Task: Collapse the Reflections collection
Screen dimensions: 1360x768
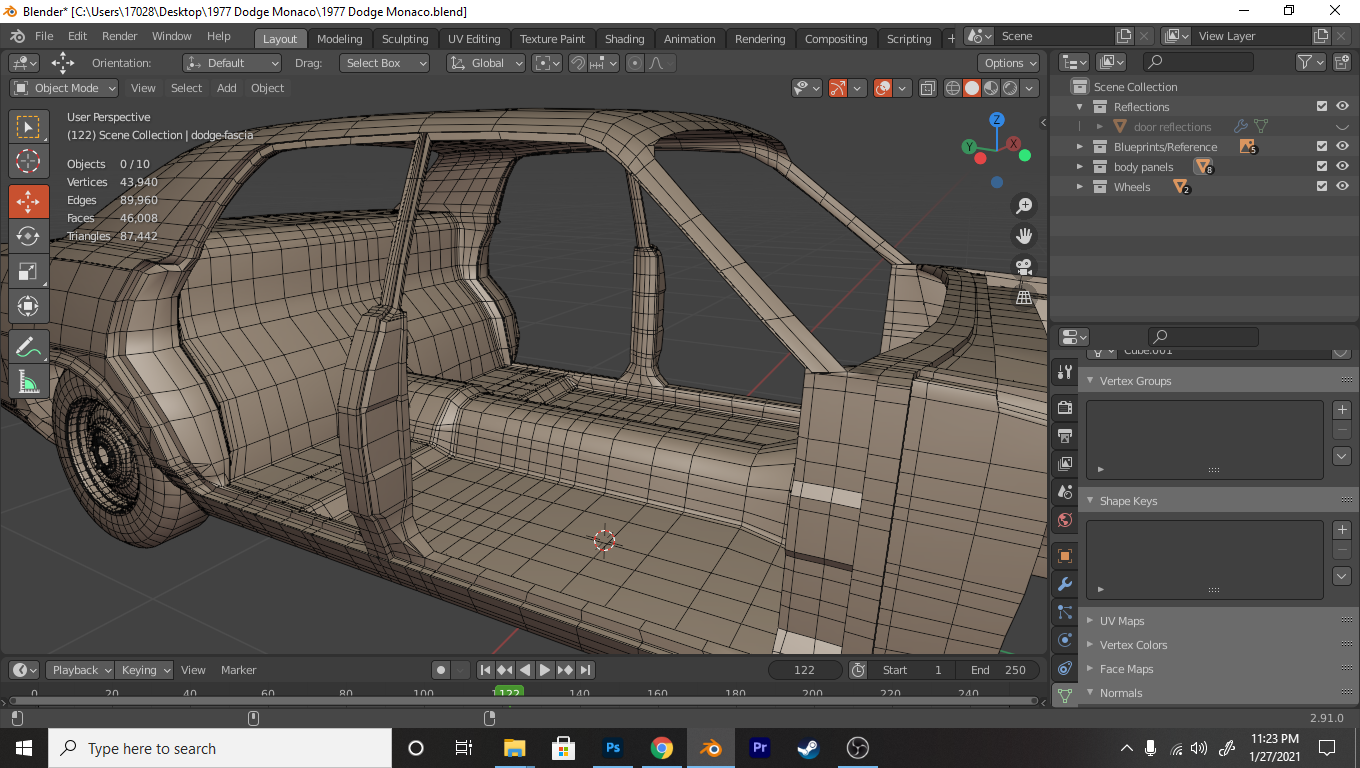Action: [1080, 107]
